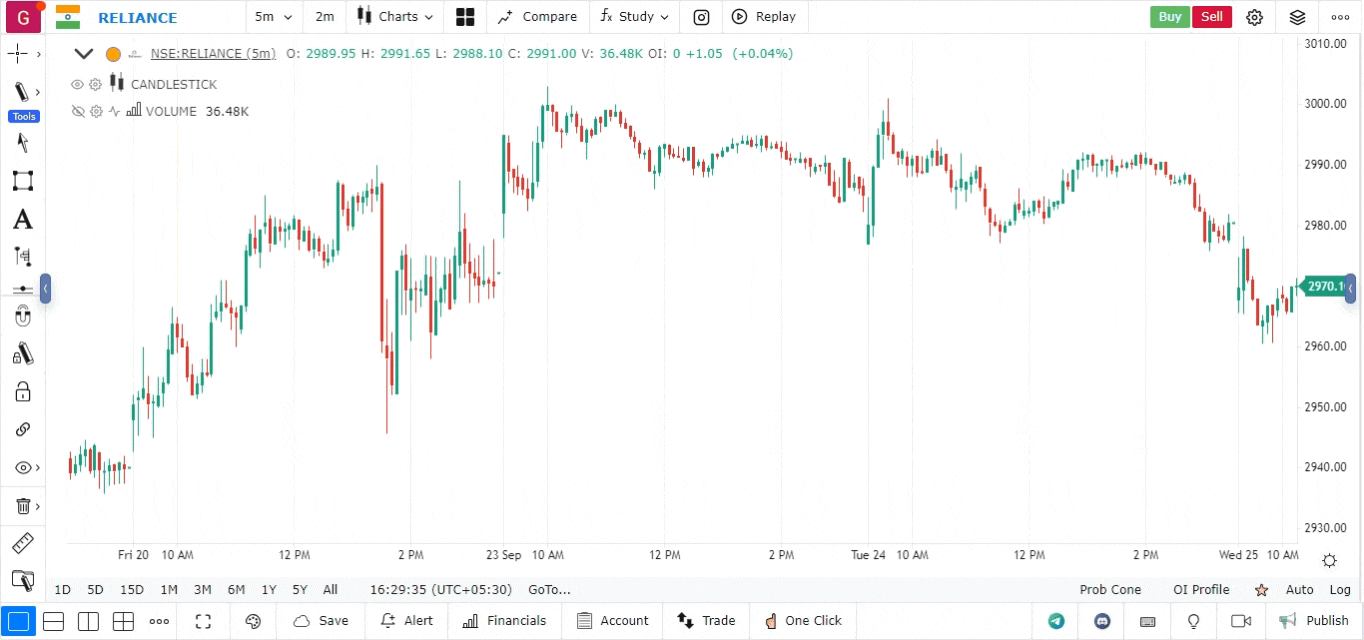Switch to the 1Y date range
Screen dimensions: 1364x640
click(268, 590)
